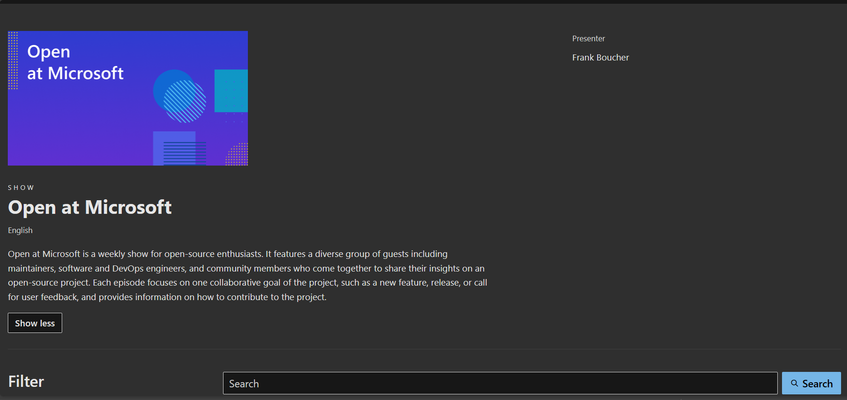Click the first line of the show description
Image resolution: width=847 pixels, height=400 pixels.
coord(227,254)
